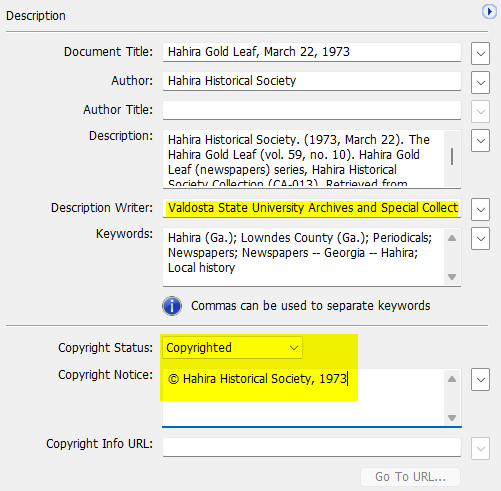Click into the Copyright Info URL field
The width and height of the screenshot is (501, 491).
[x=312, y=447]
